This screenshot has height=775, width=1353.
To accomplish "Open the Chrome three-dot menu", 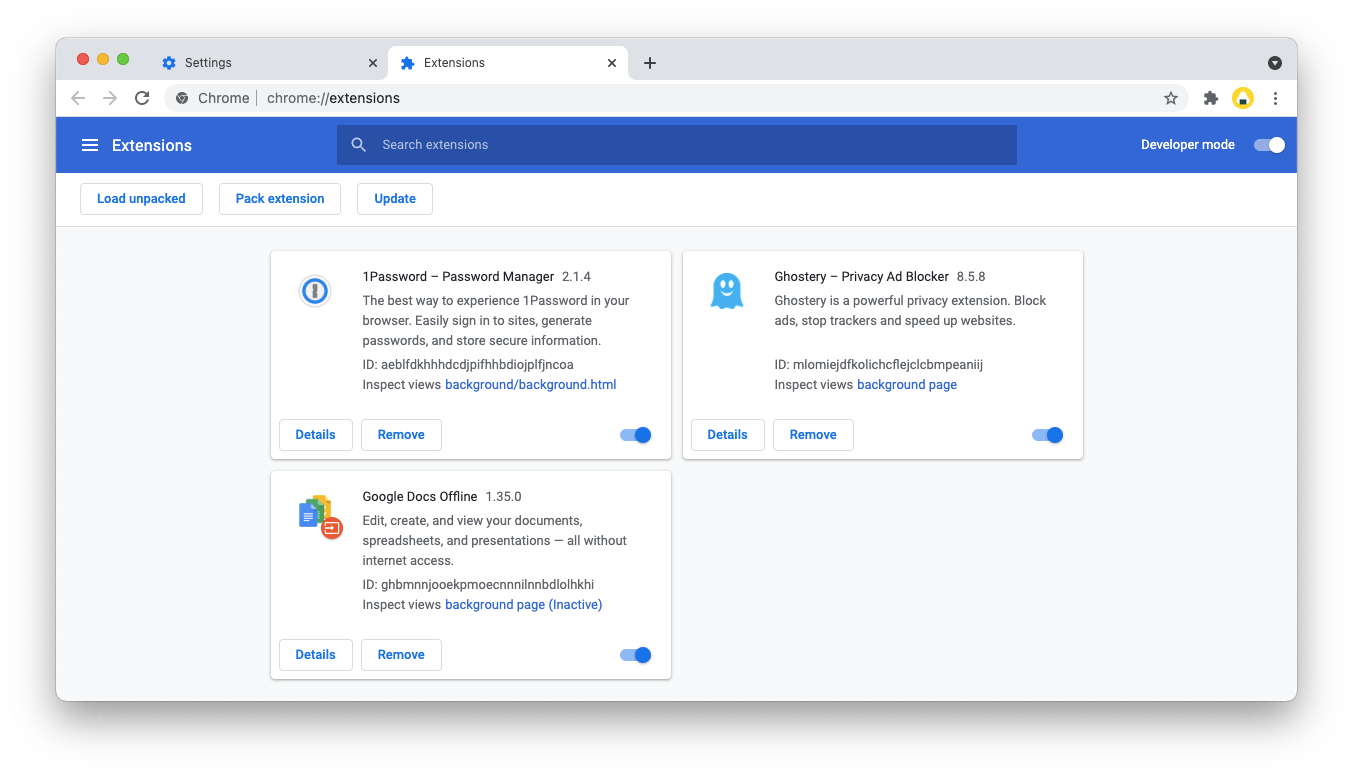I will coord(1275,98).
